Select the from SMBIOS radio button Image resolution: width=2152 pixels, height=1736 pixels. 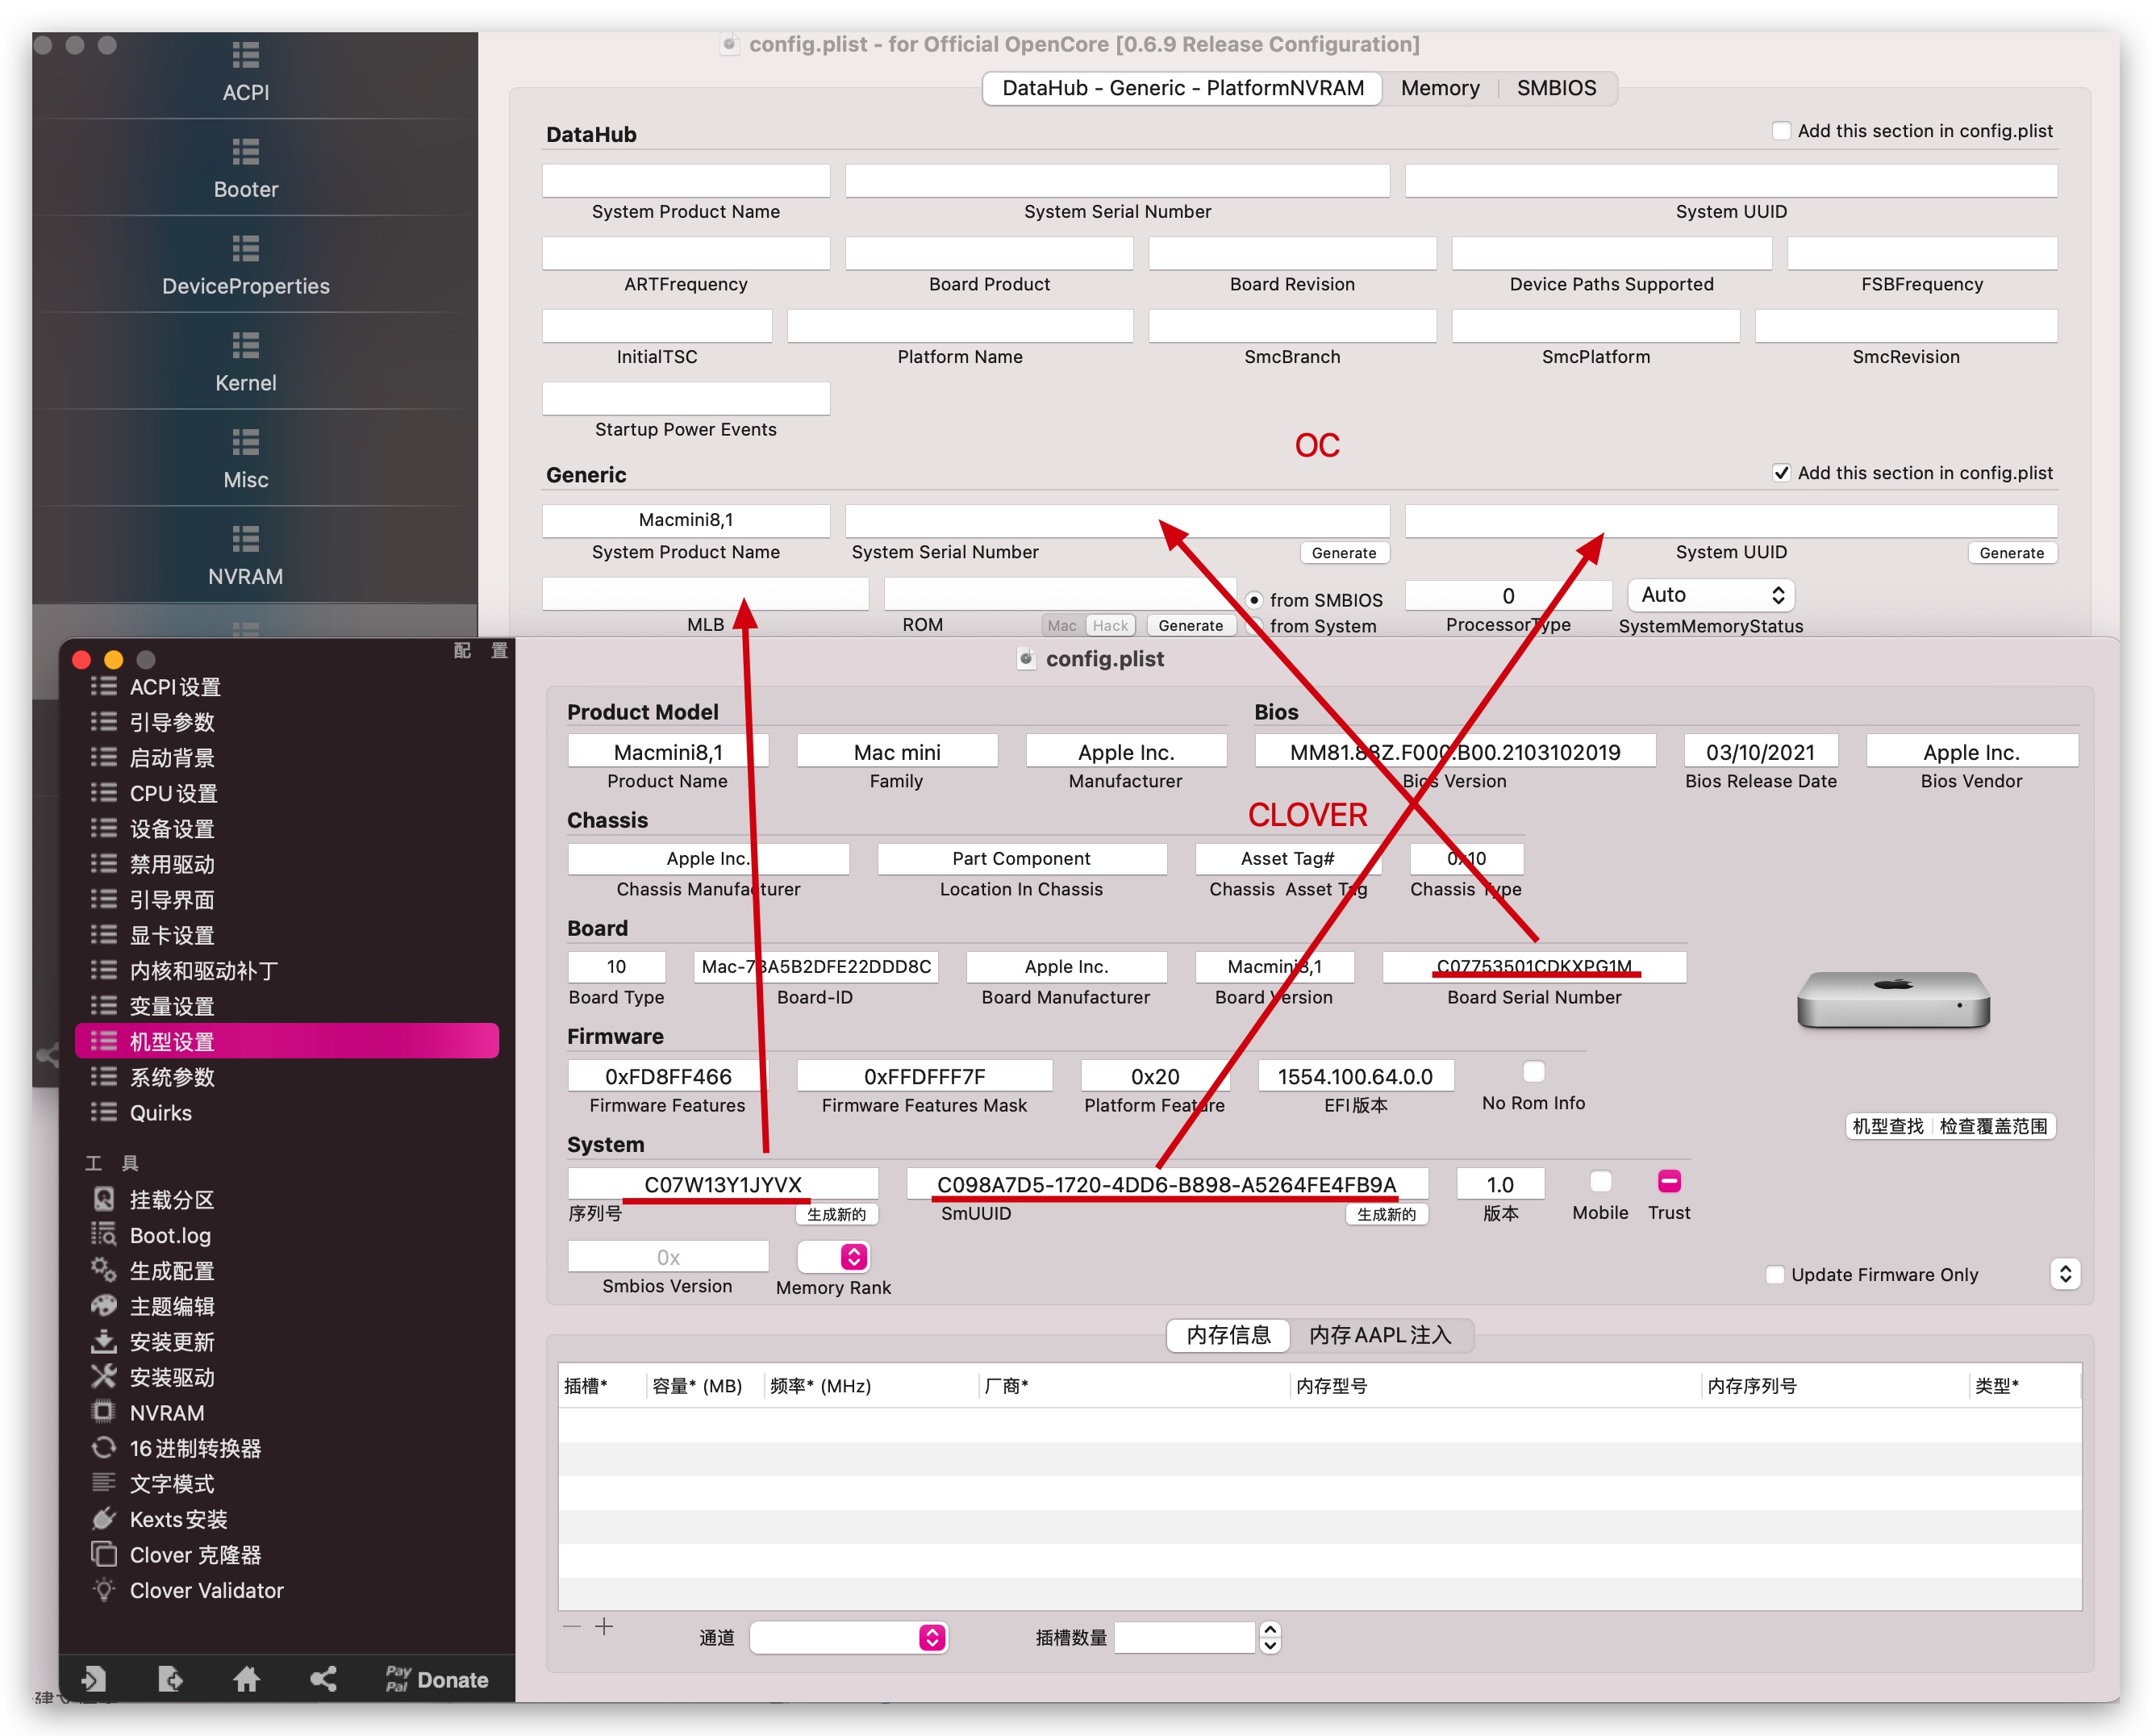1254,600
